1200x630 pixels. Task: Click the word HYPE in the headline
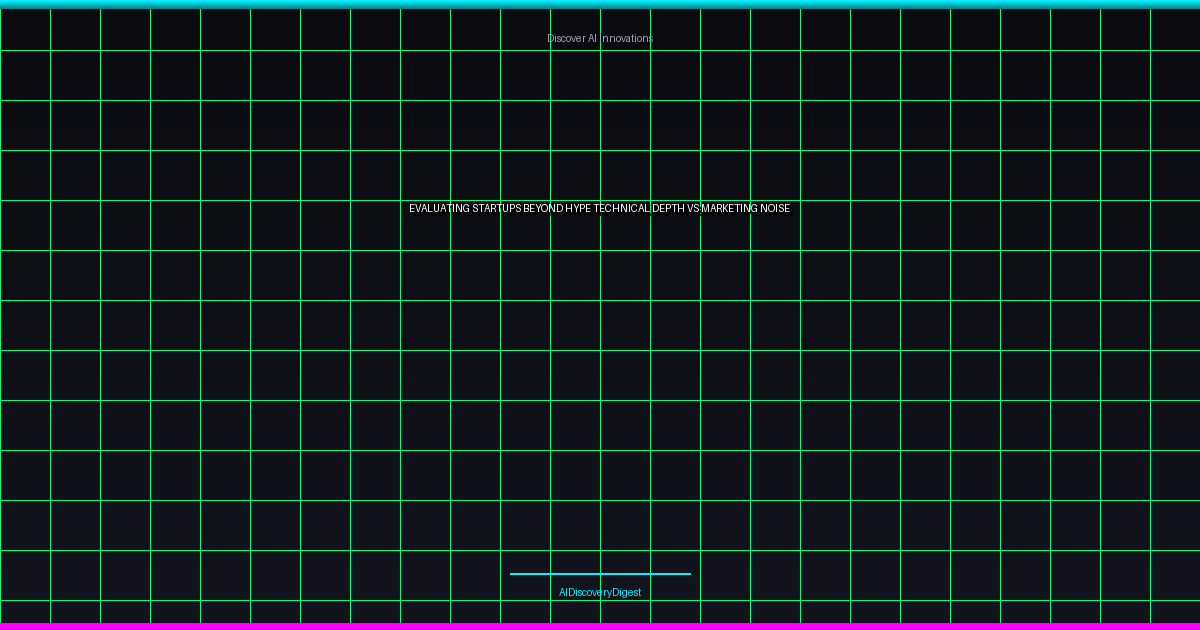[578, 209]
